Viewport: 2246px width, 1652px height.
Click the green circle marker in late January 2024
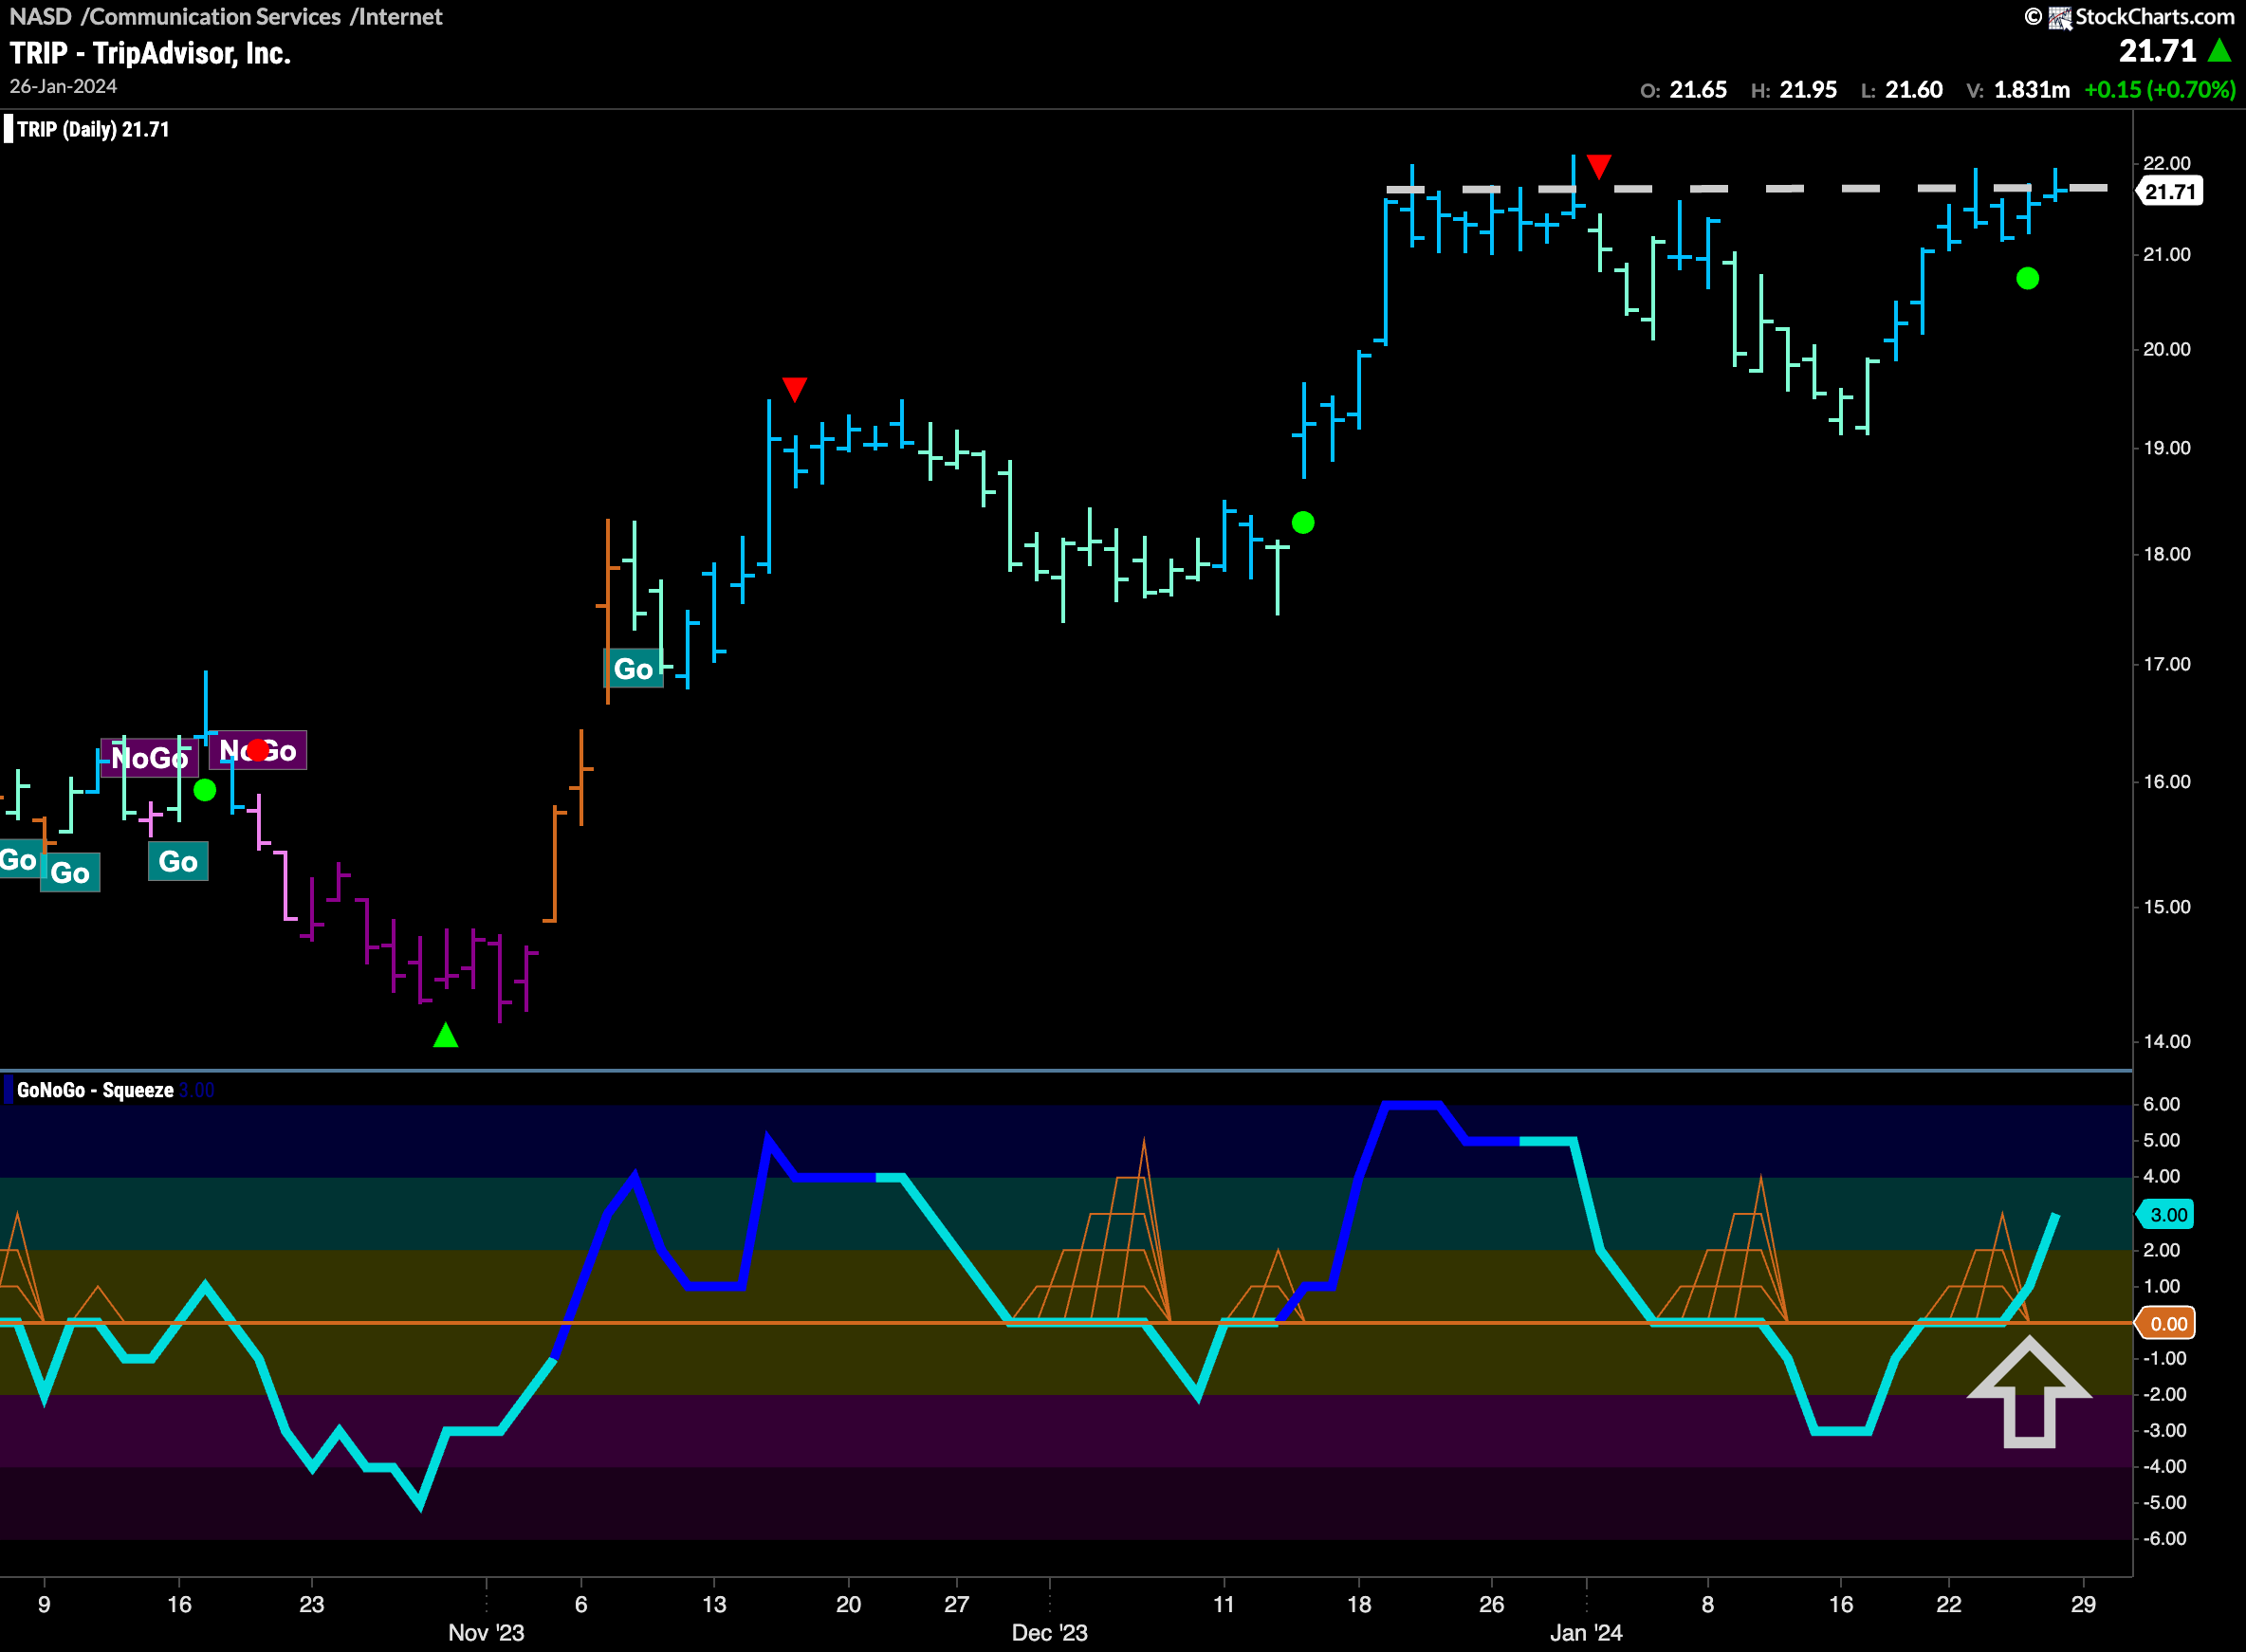point(2028,278)
